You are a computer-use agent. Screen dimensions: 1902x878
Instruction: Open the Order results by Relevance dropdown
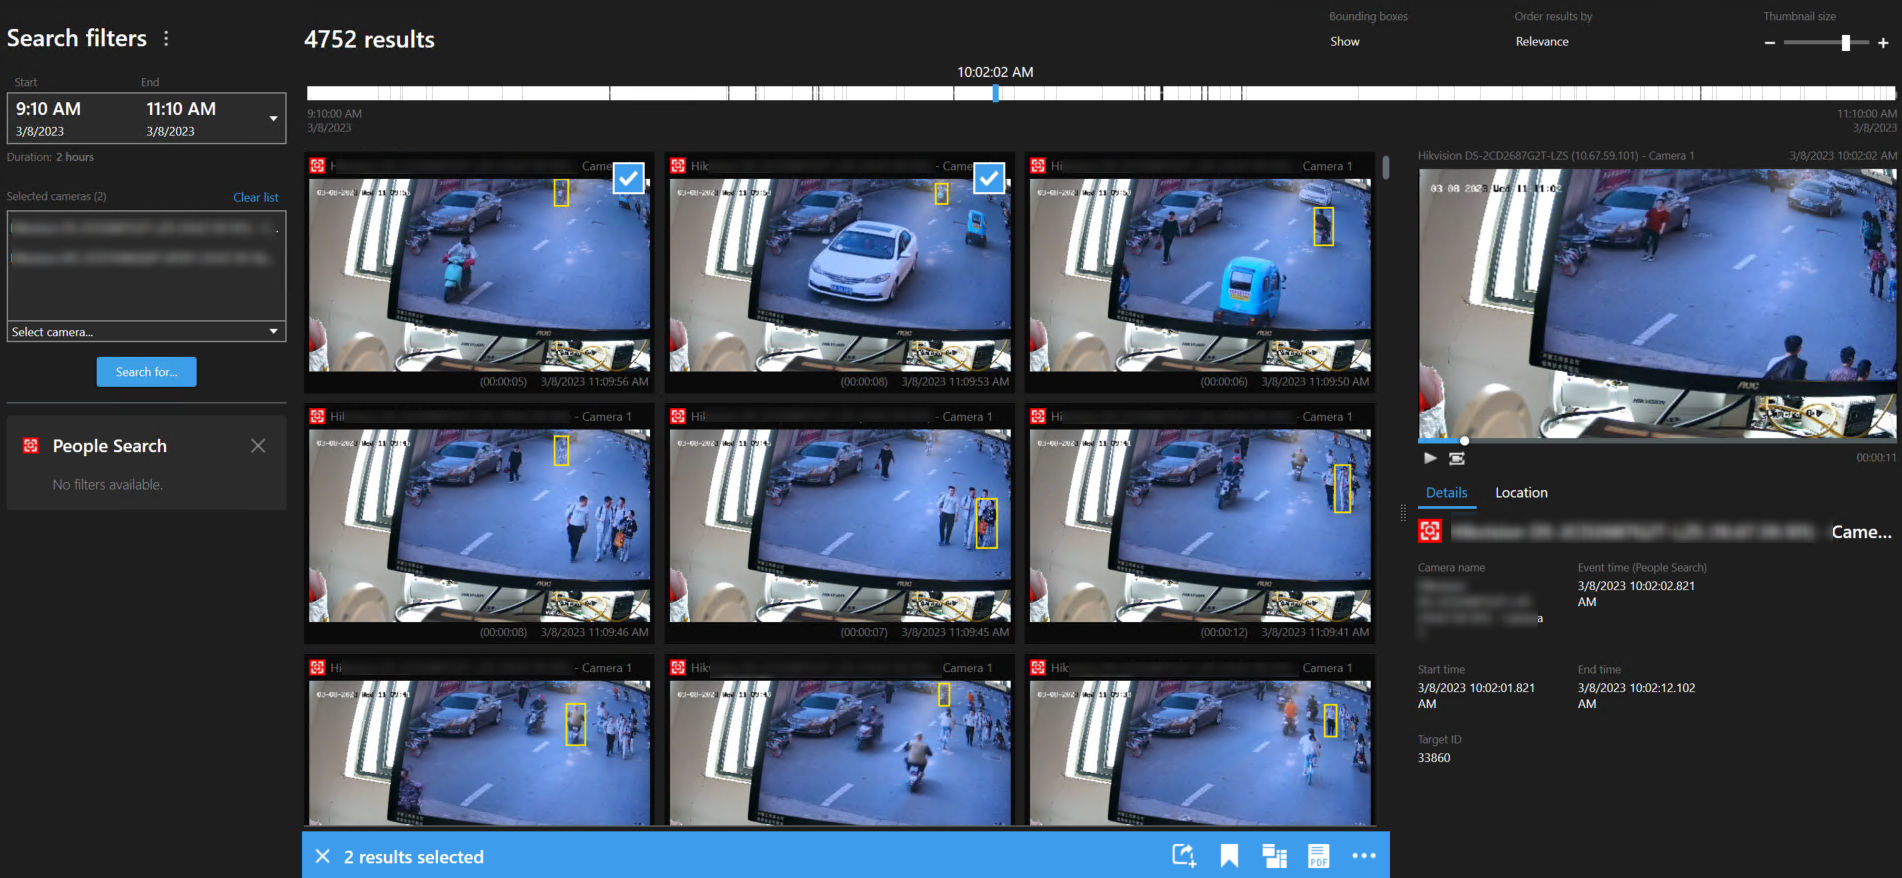(1541, 42)
